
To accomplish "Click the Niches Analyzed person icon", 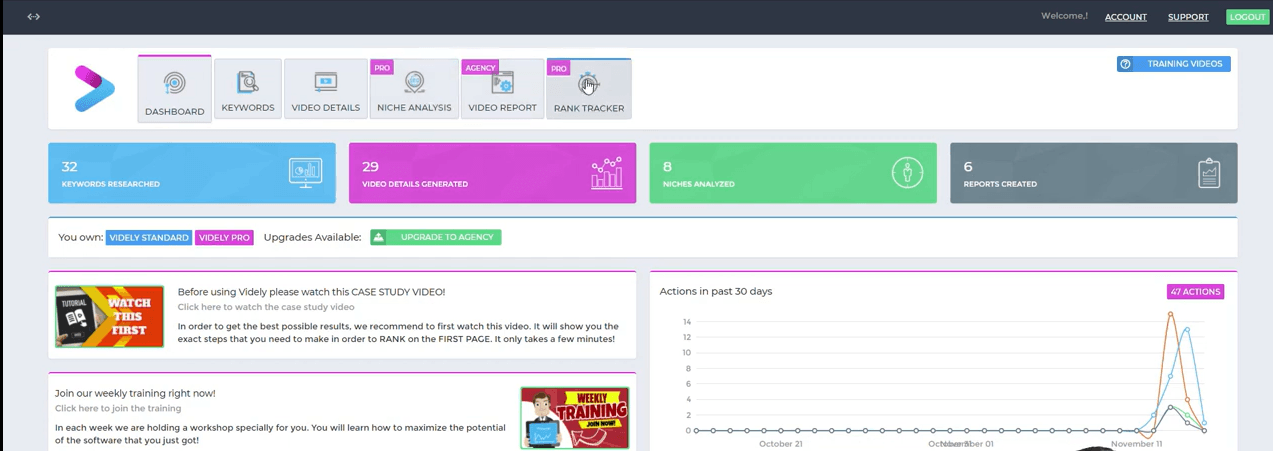I will [907, 173].
